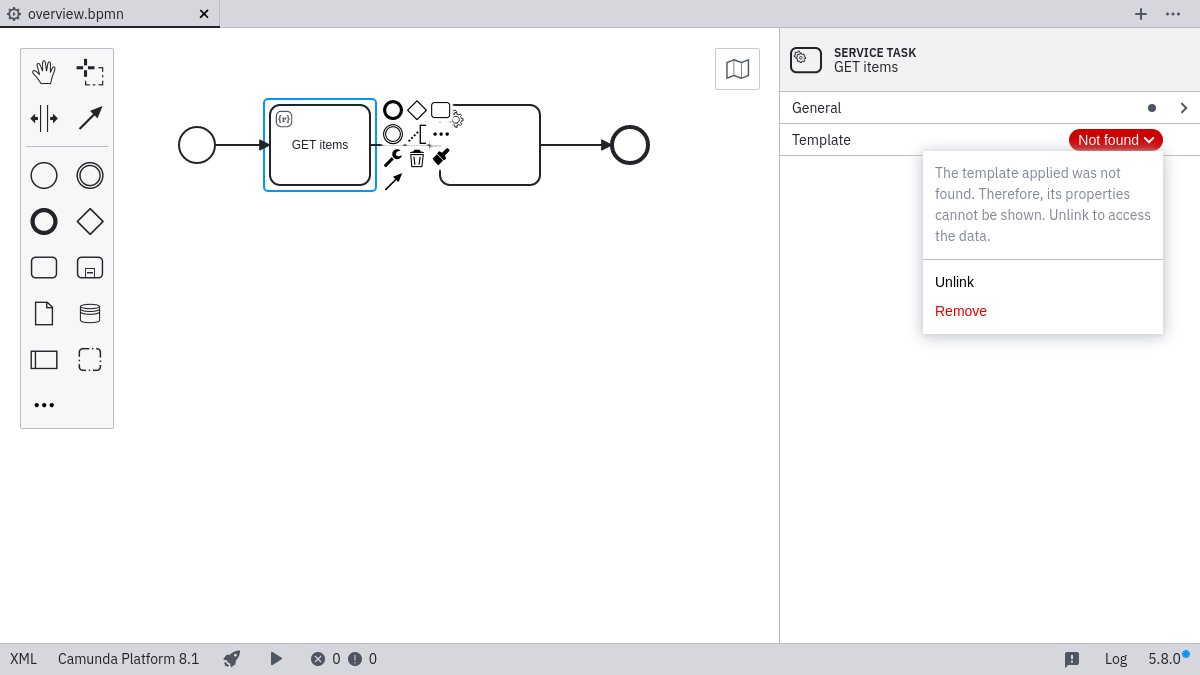Toggle the Log panel
The image size is (1200, 675).
1116,659
